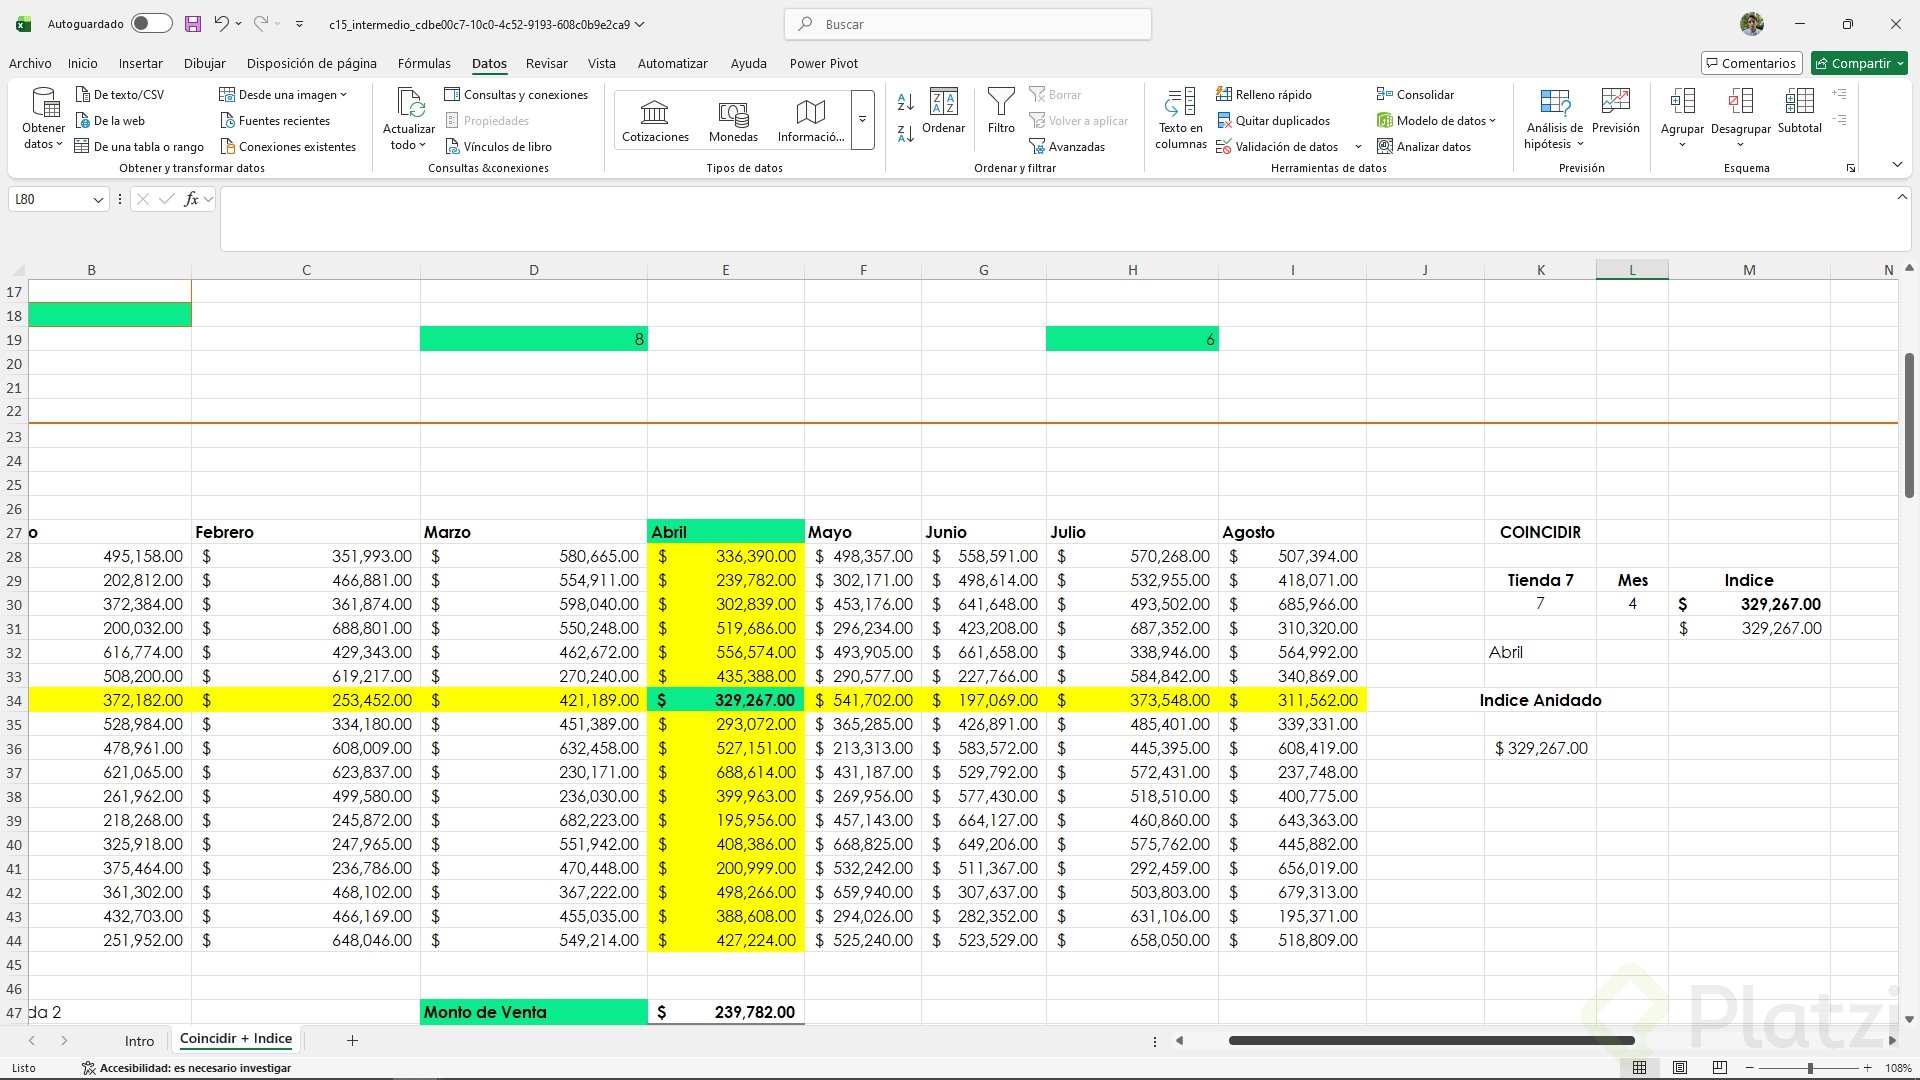
Task: Expand the Tipos de datos gallery
Action: pos(862,121)
